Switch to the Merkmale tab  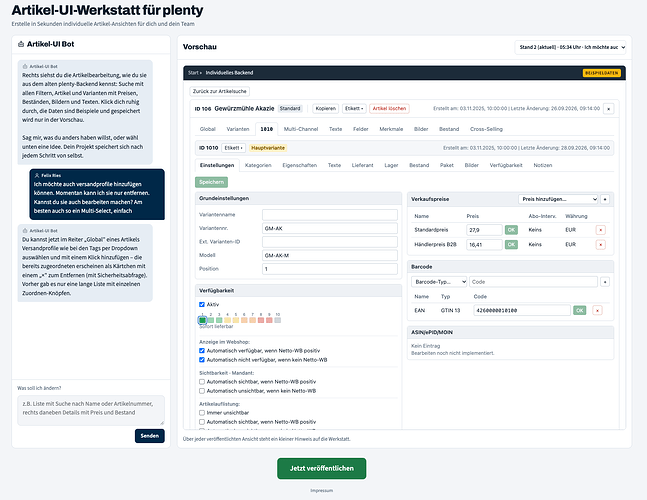(391, 129)
